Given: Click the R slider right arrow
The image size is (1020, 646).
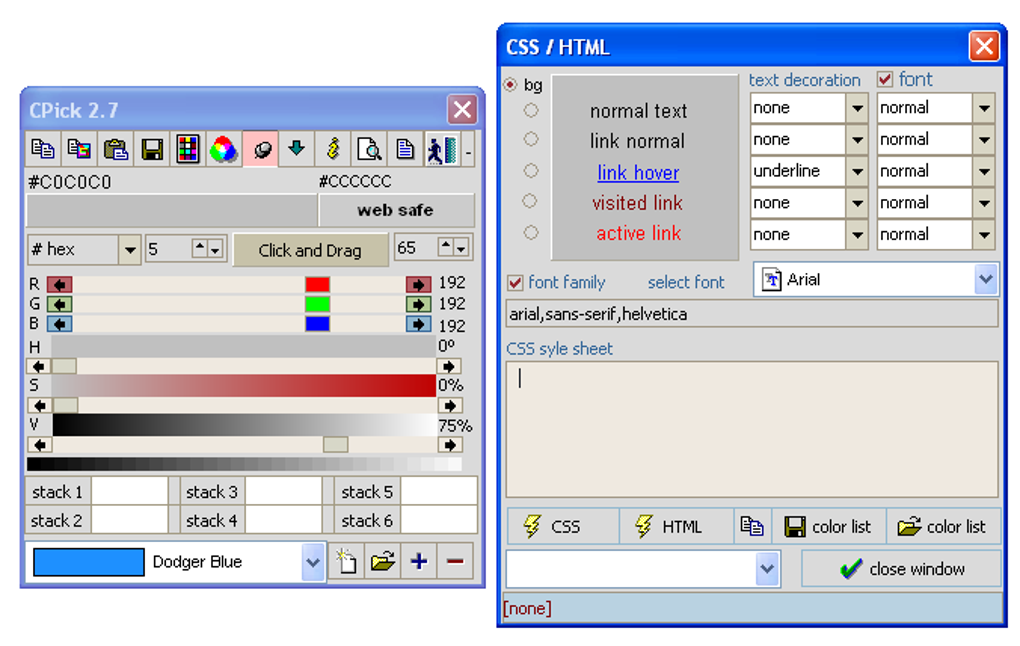Looking at the screenshot, I should pyautogui.click(x=418, y=284).
